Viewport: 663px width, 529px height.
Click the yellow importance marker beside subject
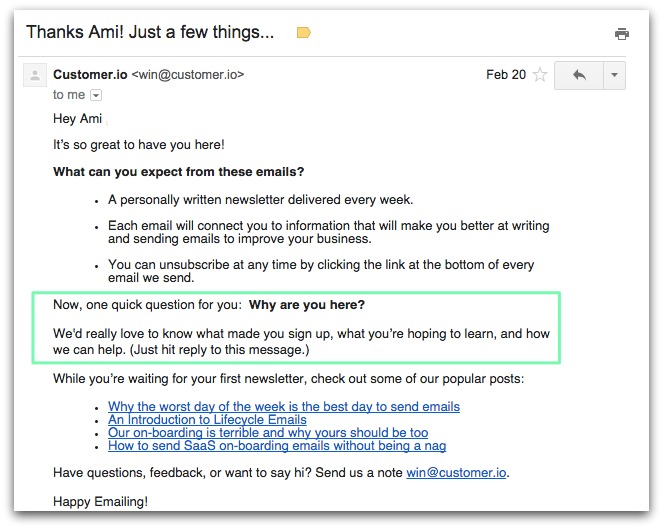coord(304,33)
